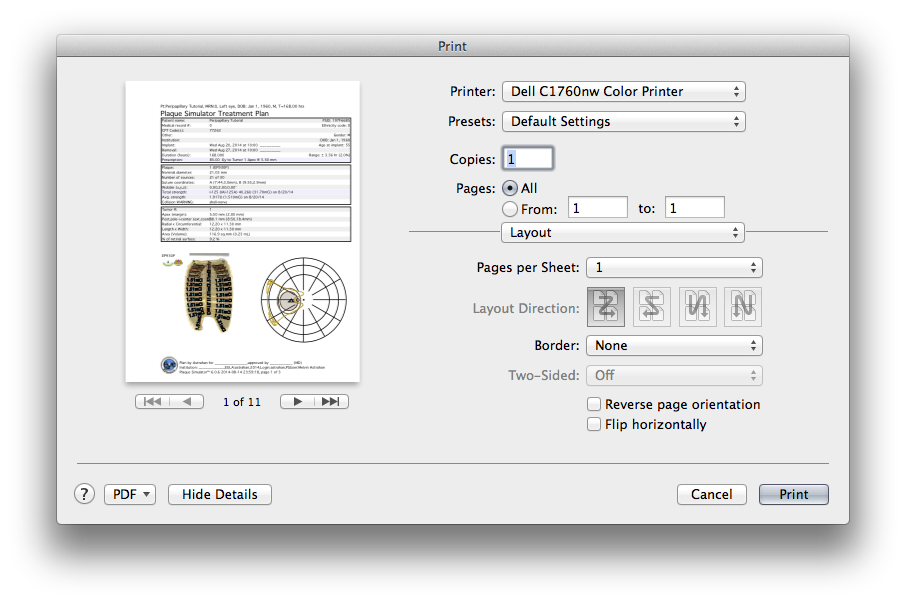Open the Presets dropdown menu
906x603 pixels.
[623, 122]
